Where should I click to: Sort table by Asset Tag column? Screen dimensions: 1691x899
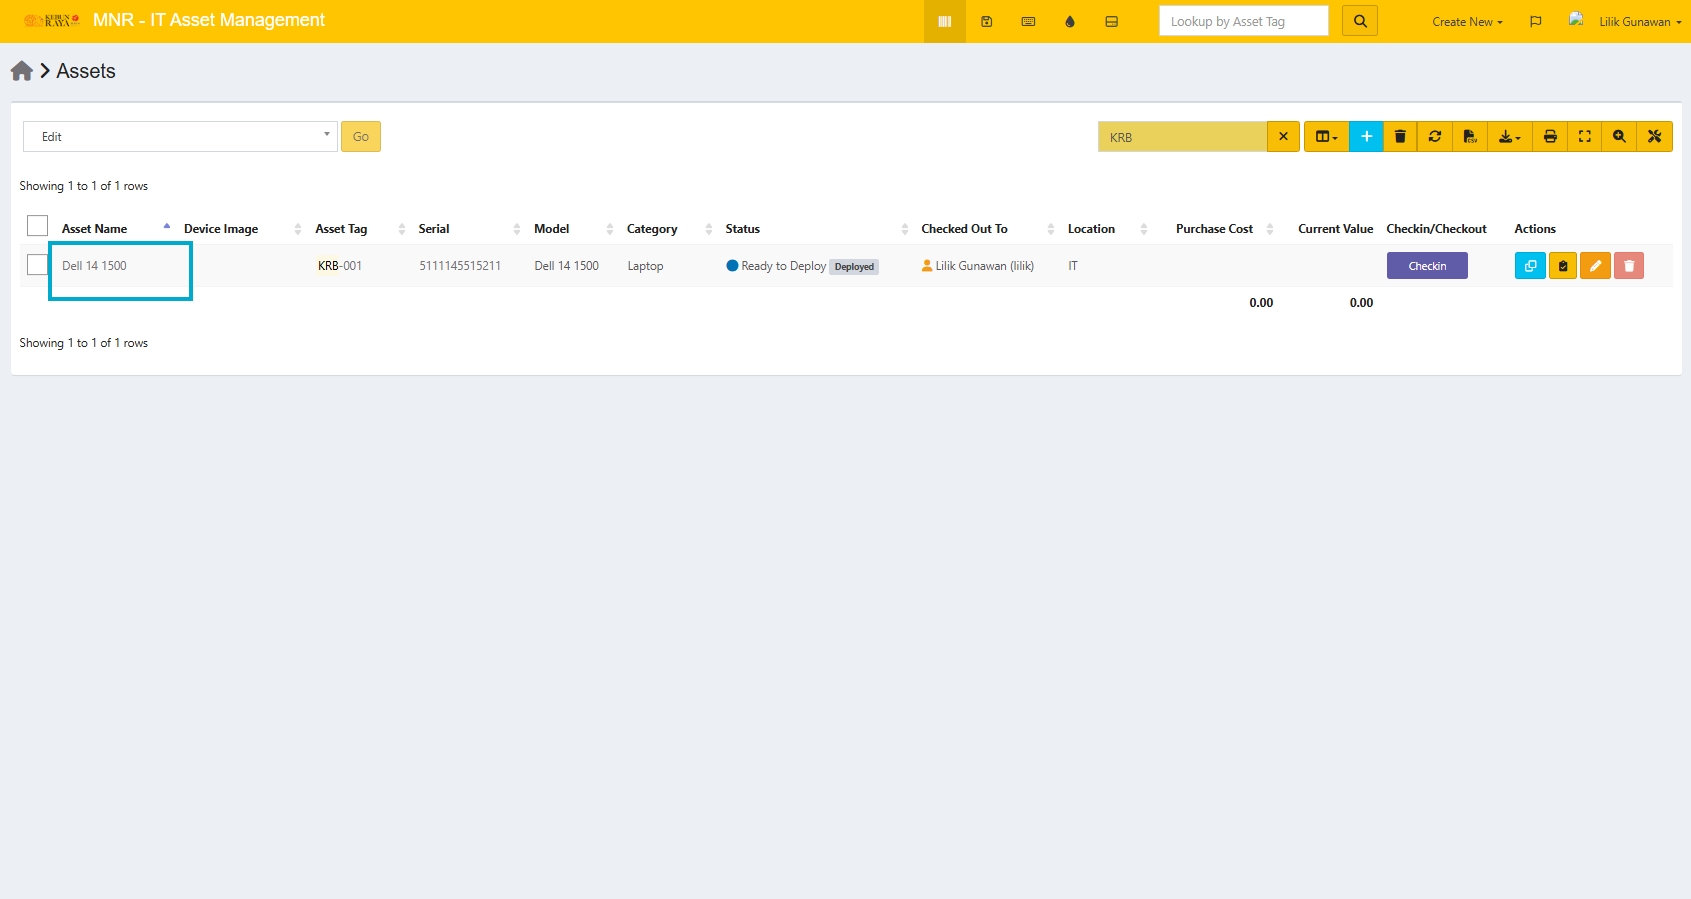341,229
